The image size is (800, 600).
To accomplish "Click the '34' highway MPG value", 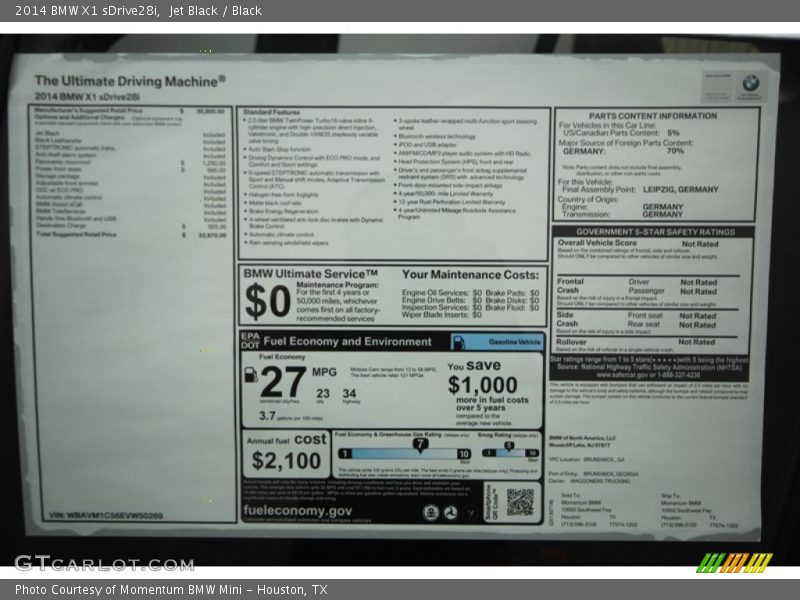I will coord(349,393).
